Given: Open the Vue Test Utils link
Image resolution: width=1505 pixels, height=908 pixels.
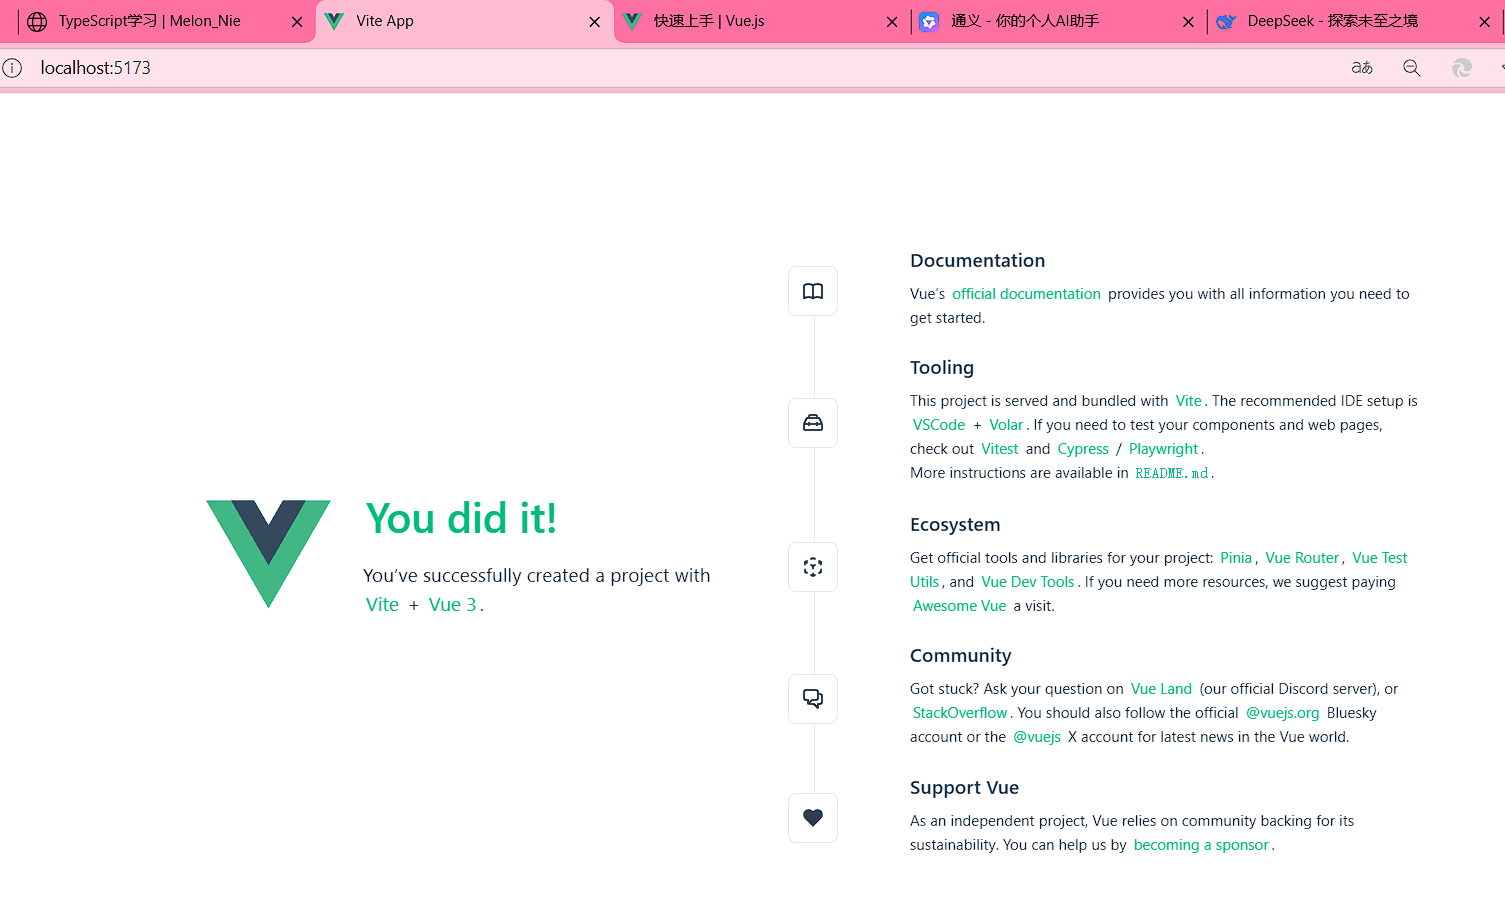Looking at the screenshot, I should tap(1380, 558).
